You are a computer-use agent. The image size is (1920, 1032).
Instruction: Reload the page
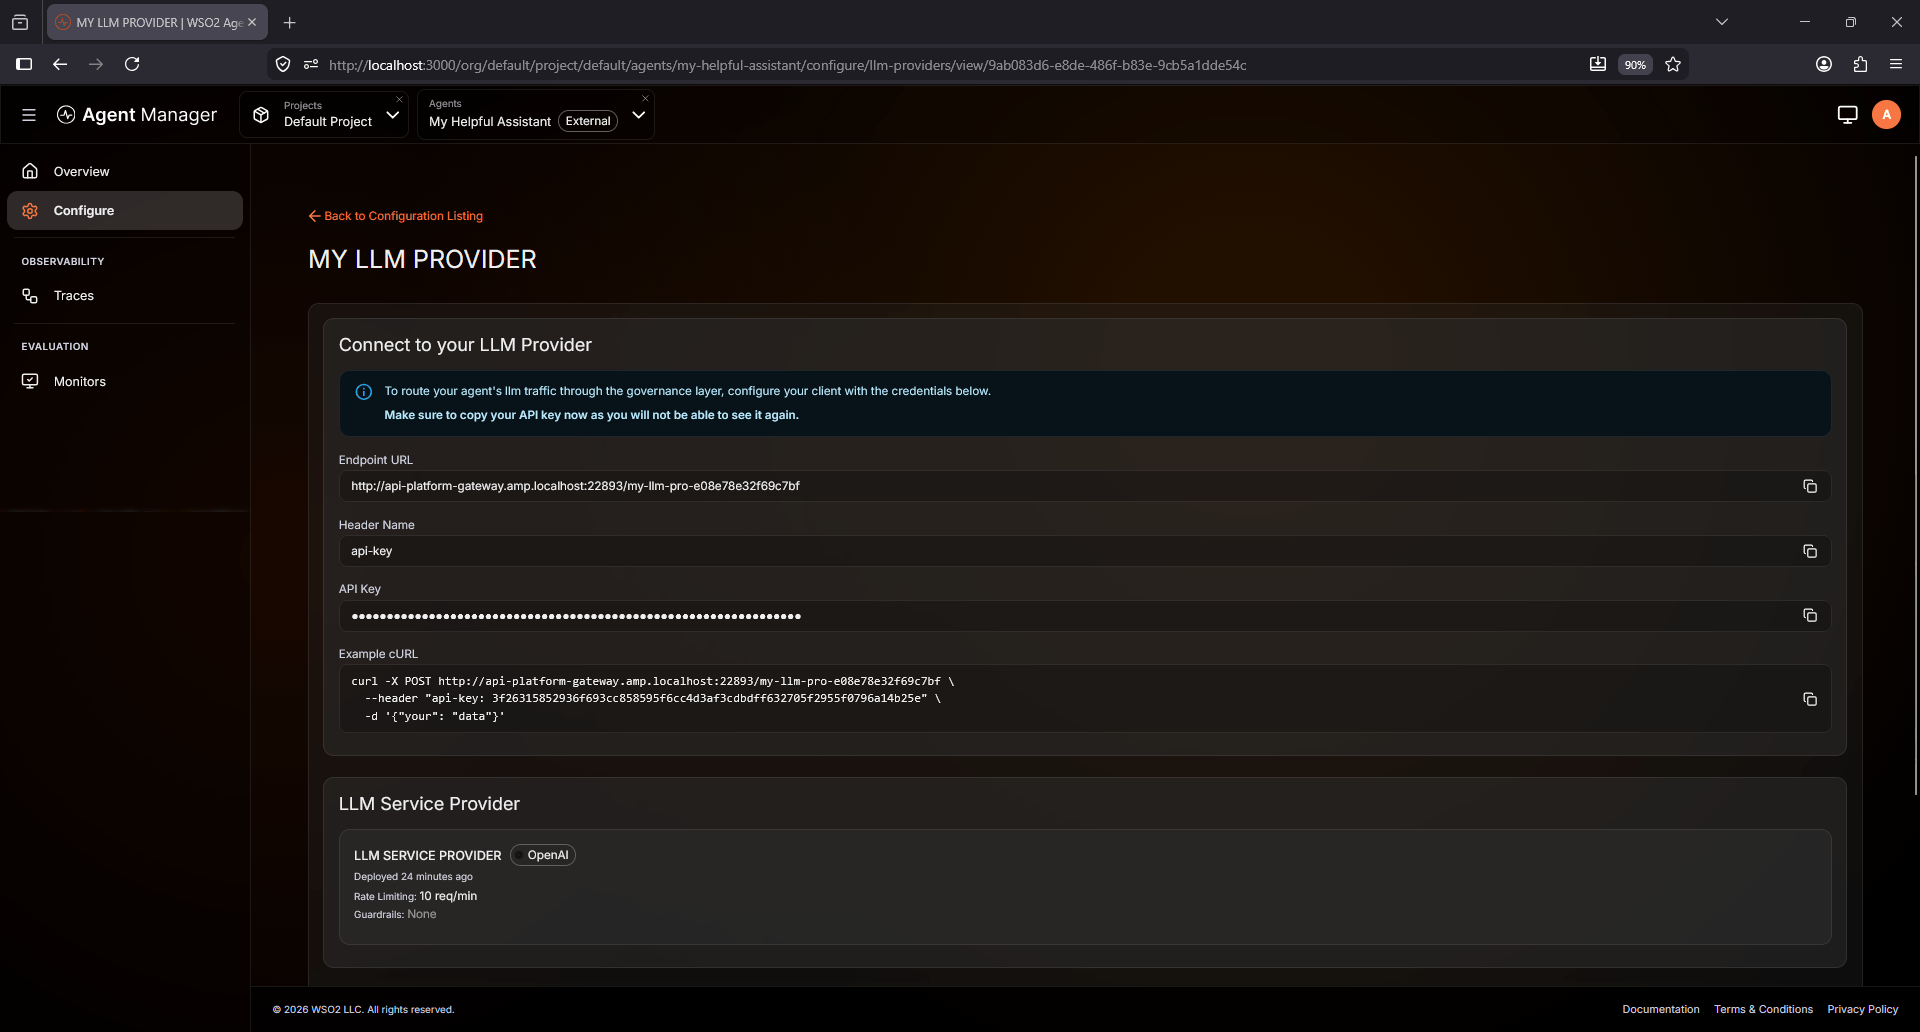point(132,64)
